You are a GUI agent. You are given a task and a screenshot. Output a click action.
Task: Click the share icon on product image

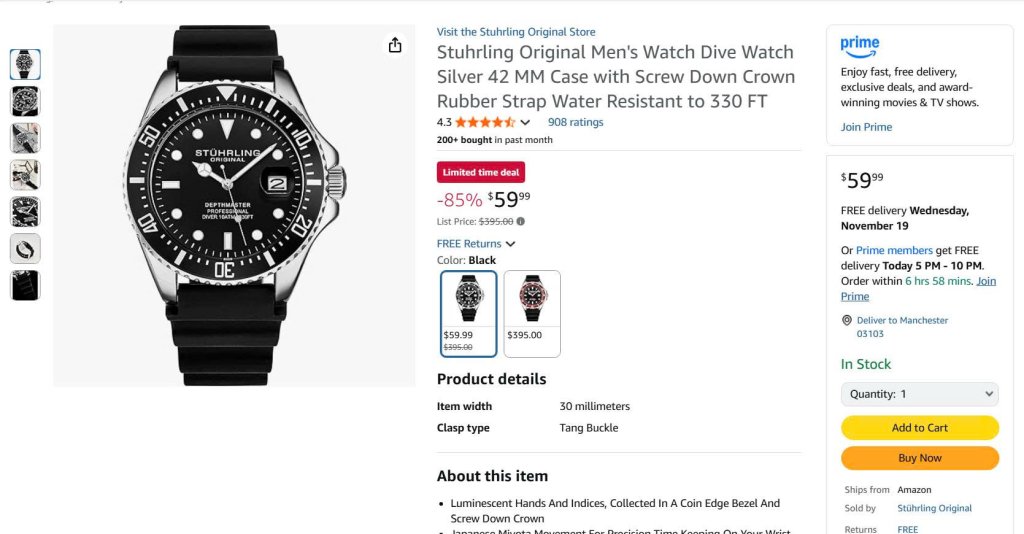pyautogui.click(x=395, y=45)
